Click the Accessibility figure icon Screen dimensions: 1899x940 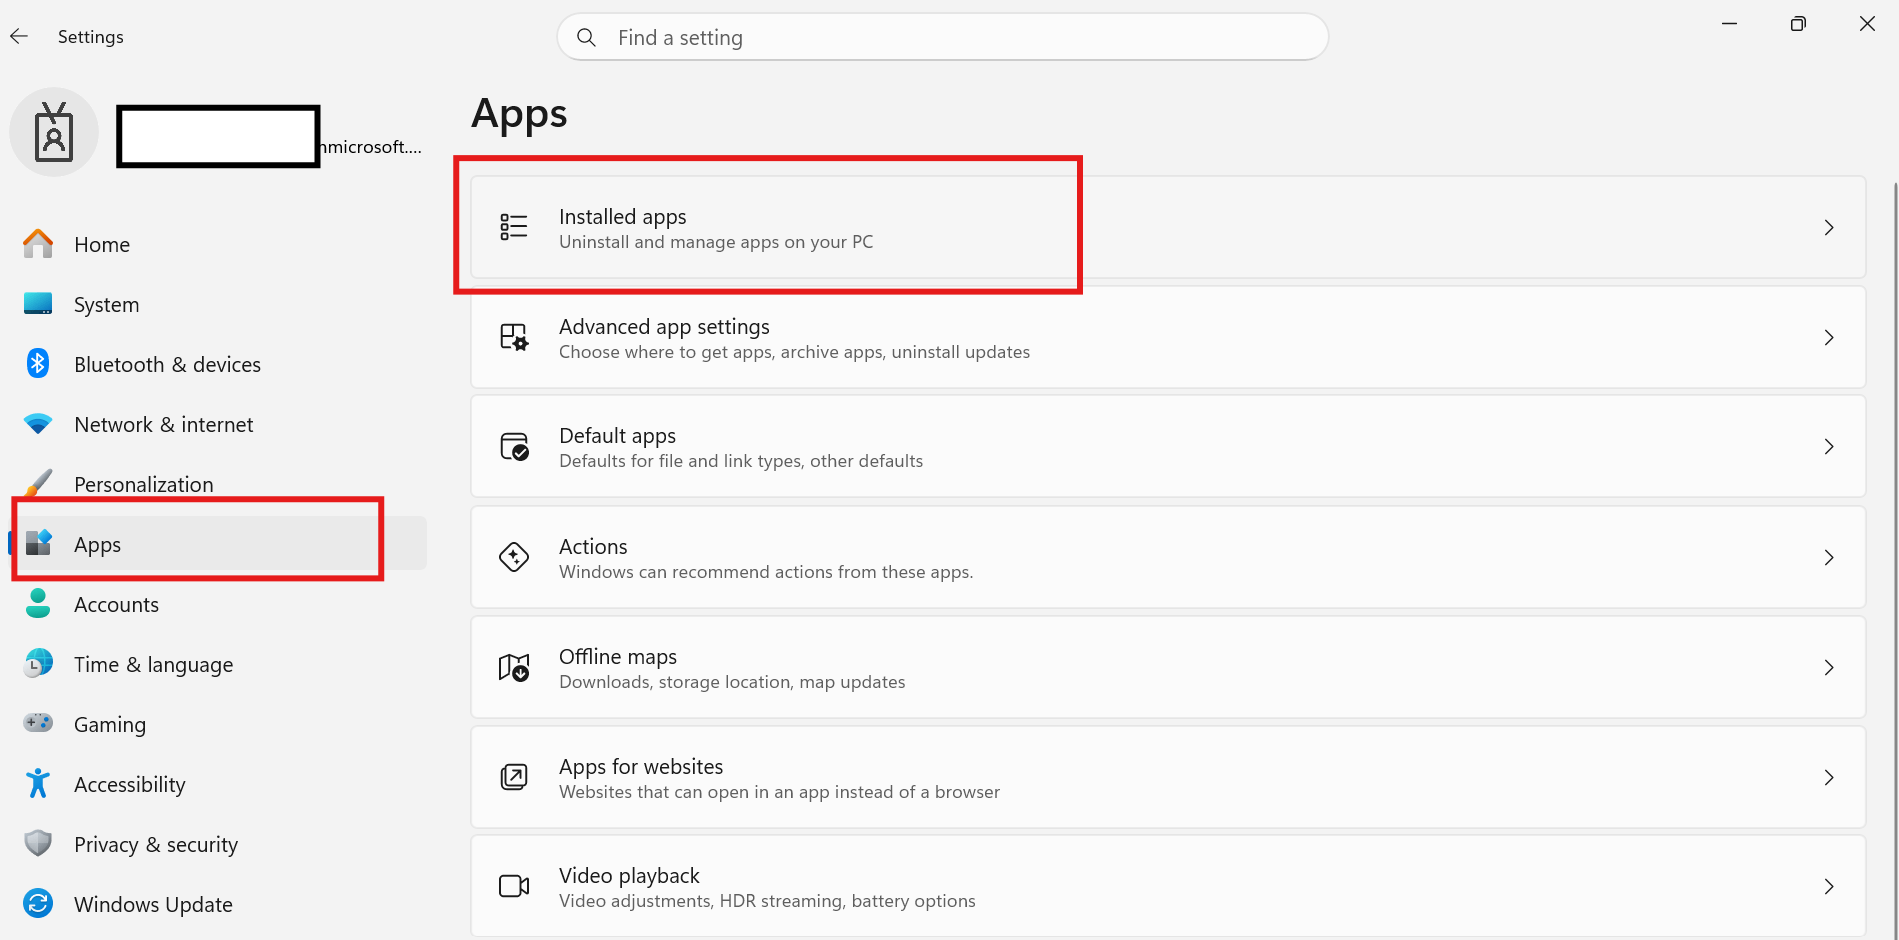tap(38, 783)
